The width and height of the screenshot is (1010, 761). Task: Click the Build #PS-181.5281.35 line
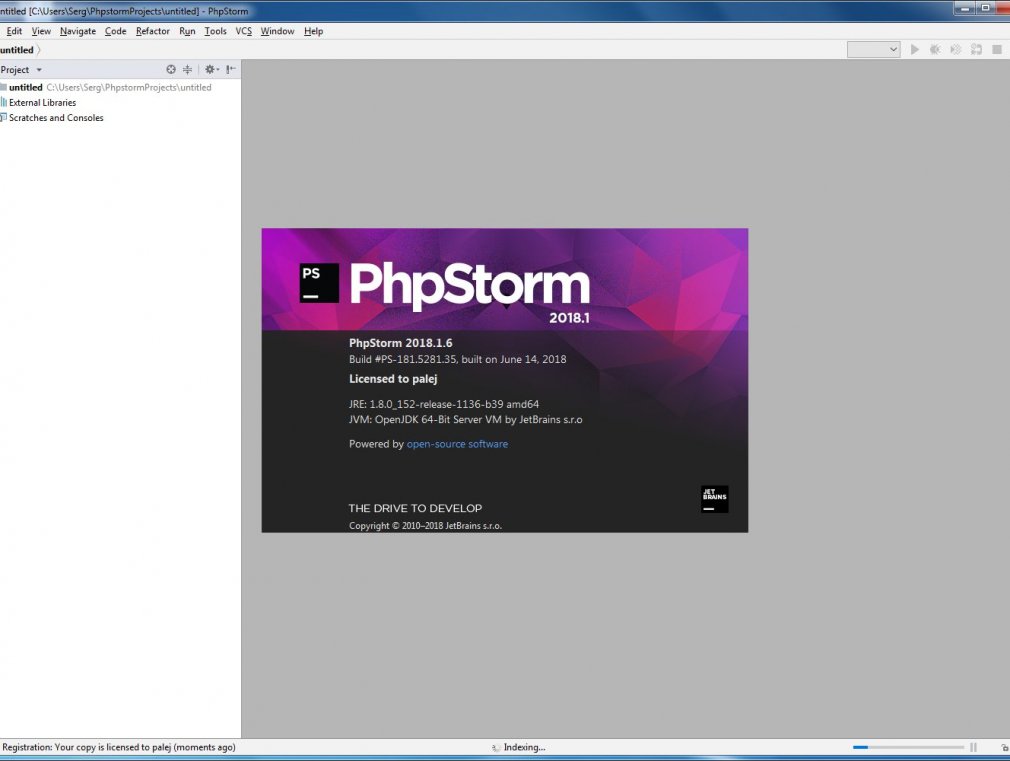[457, 359]
